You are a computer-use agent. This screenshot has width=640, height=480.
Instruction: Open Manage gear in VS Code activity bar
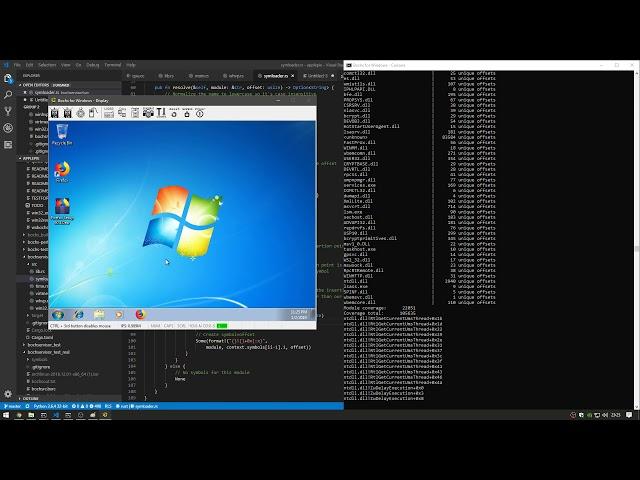[8, 394]
